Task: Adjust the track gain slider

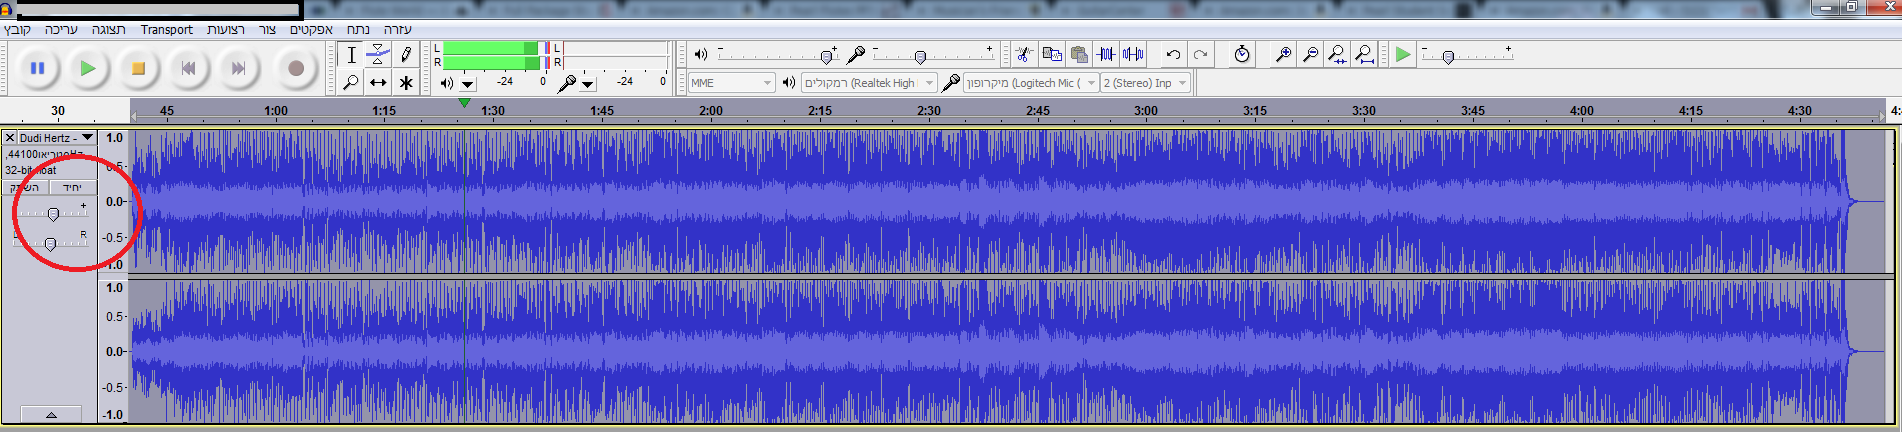Action: pyautogui.click(x=52, y=213)
